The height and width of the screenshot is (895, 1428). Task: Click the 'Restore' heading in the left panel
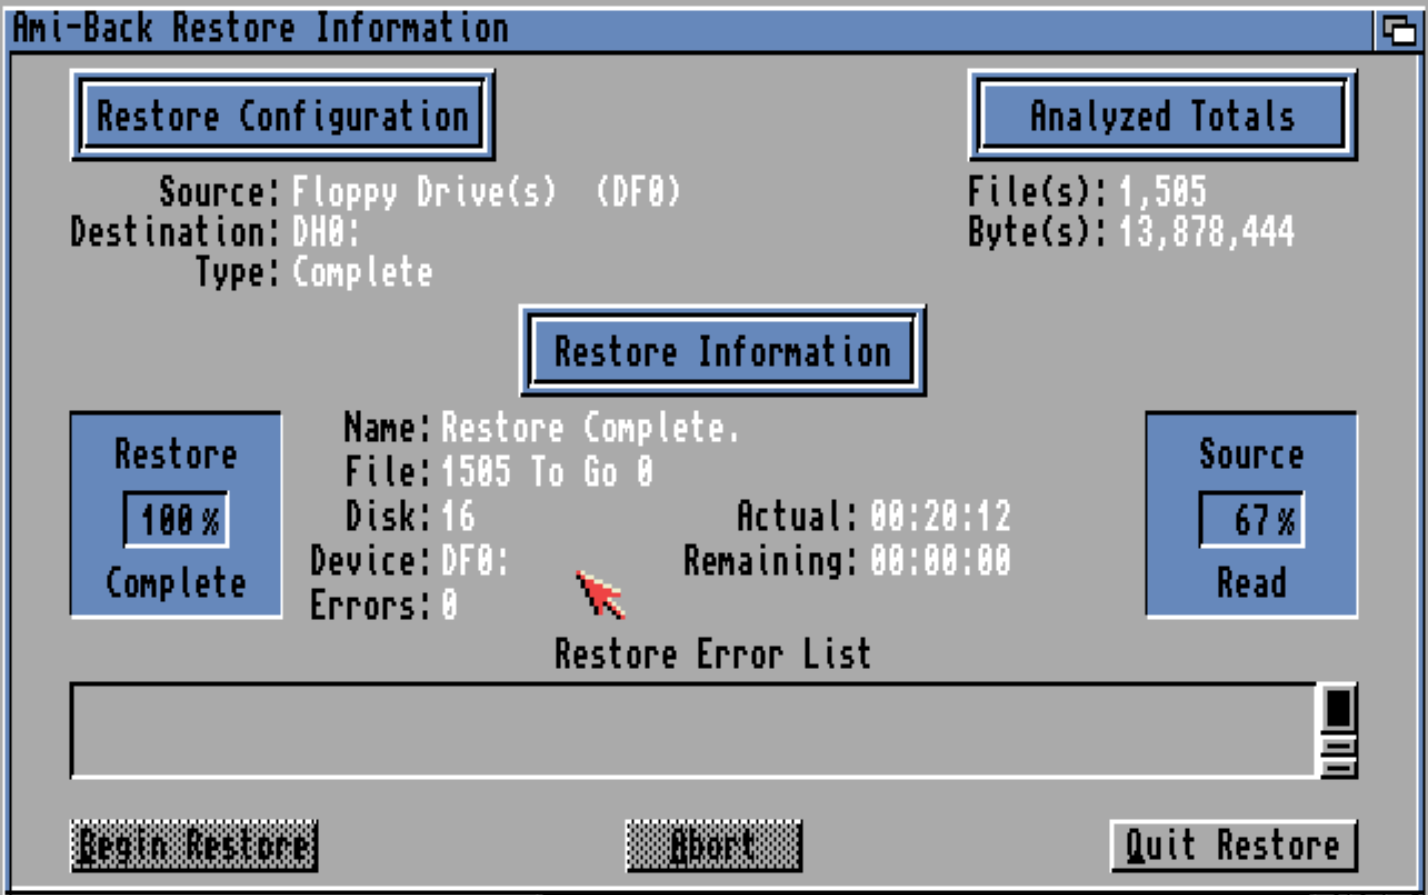pyautogui.click(x=176, y=455)
